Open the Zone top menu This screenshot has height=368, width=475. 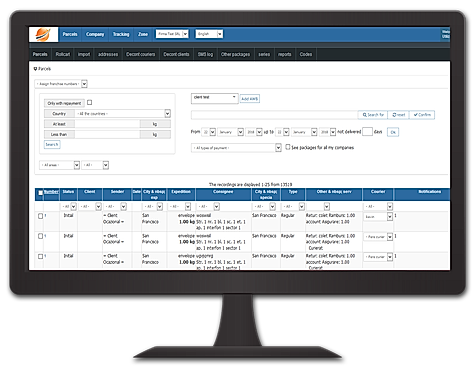(x=143, y=34)
